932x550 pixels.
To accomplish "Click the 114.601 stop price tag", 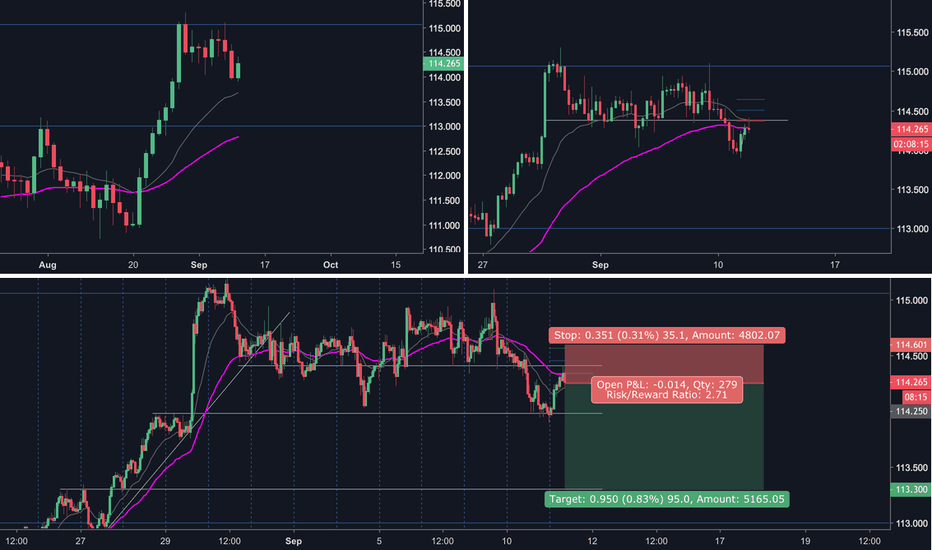I will [x=911, y=345].
